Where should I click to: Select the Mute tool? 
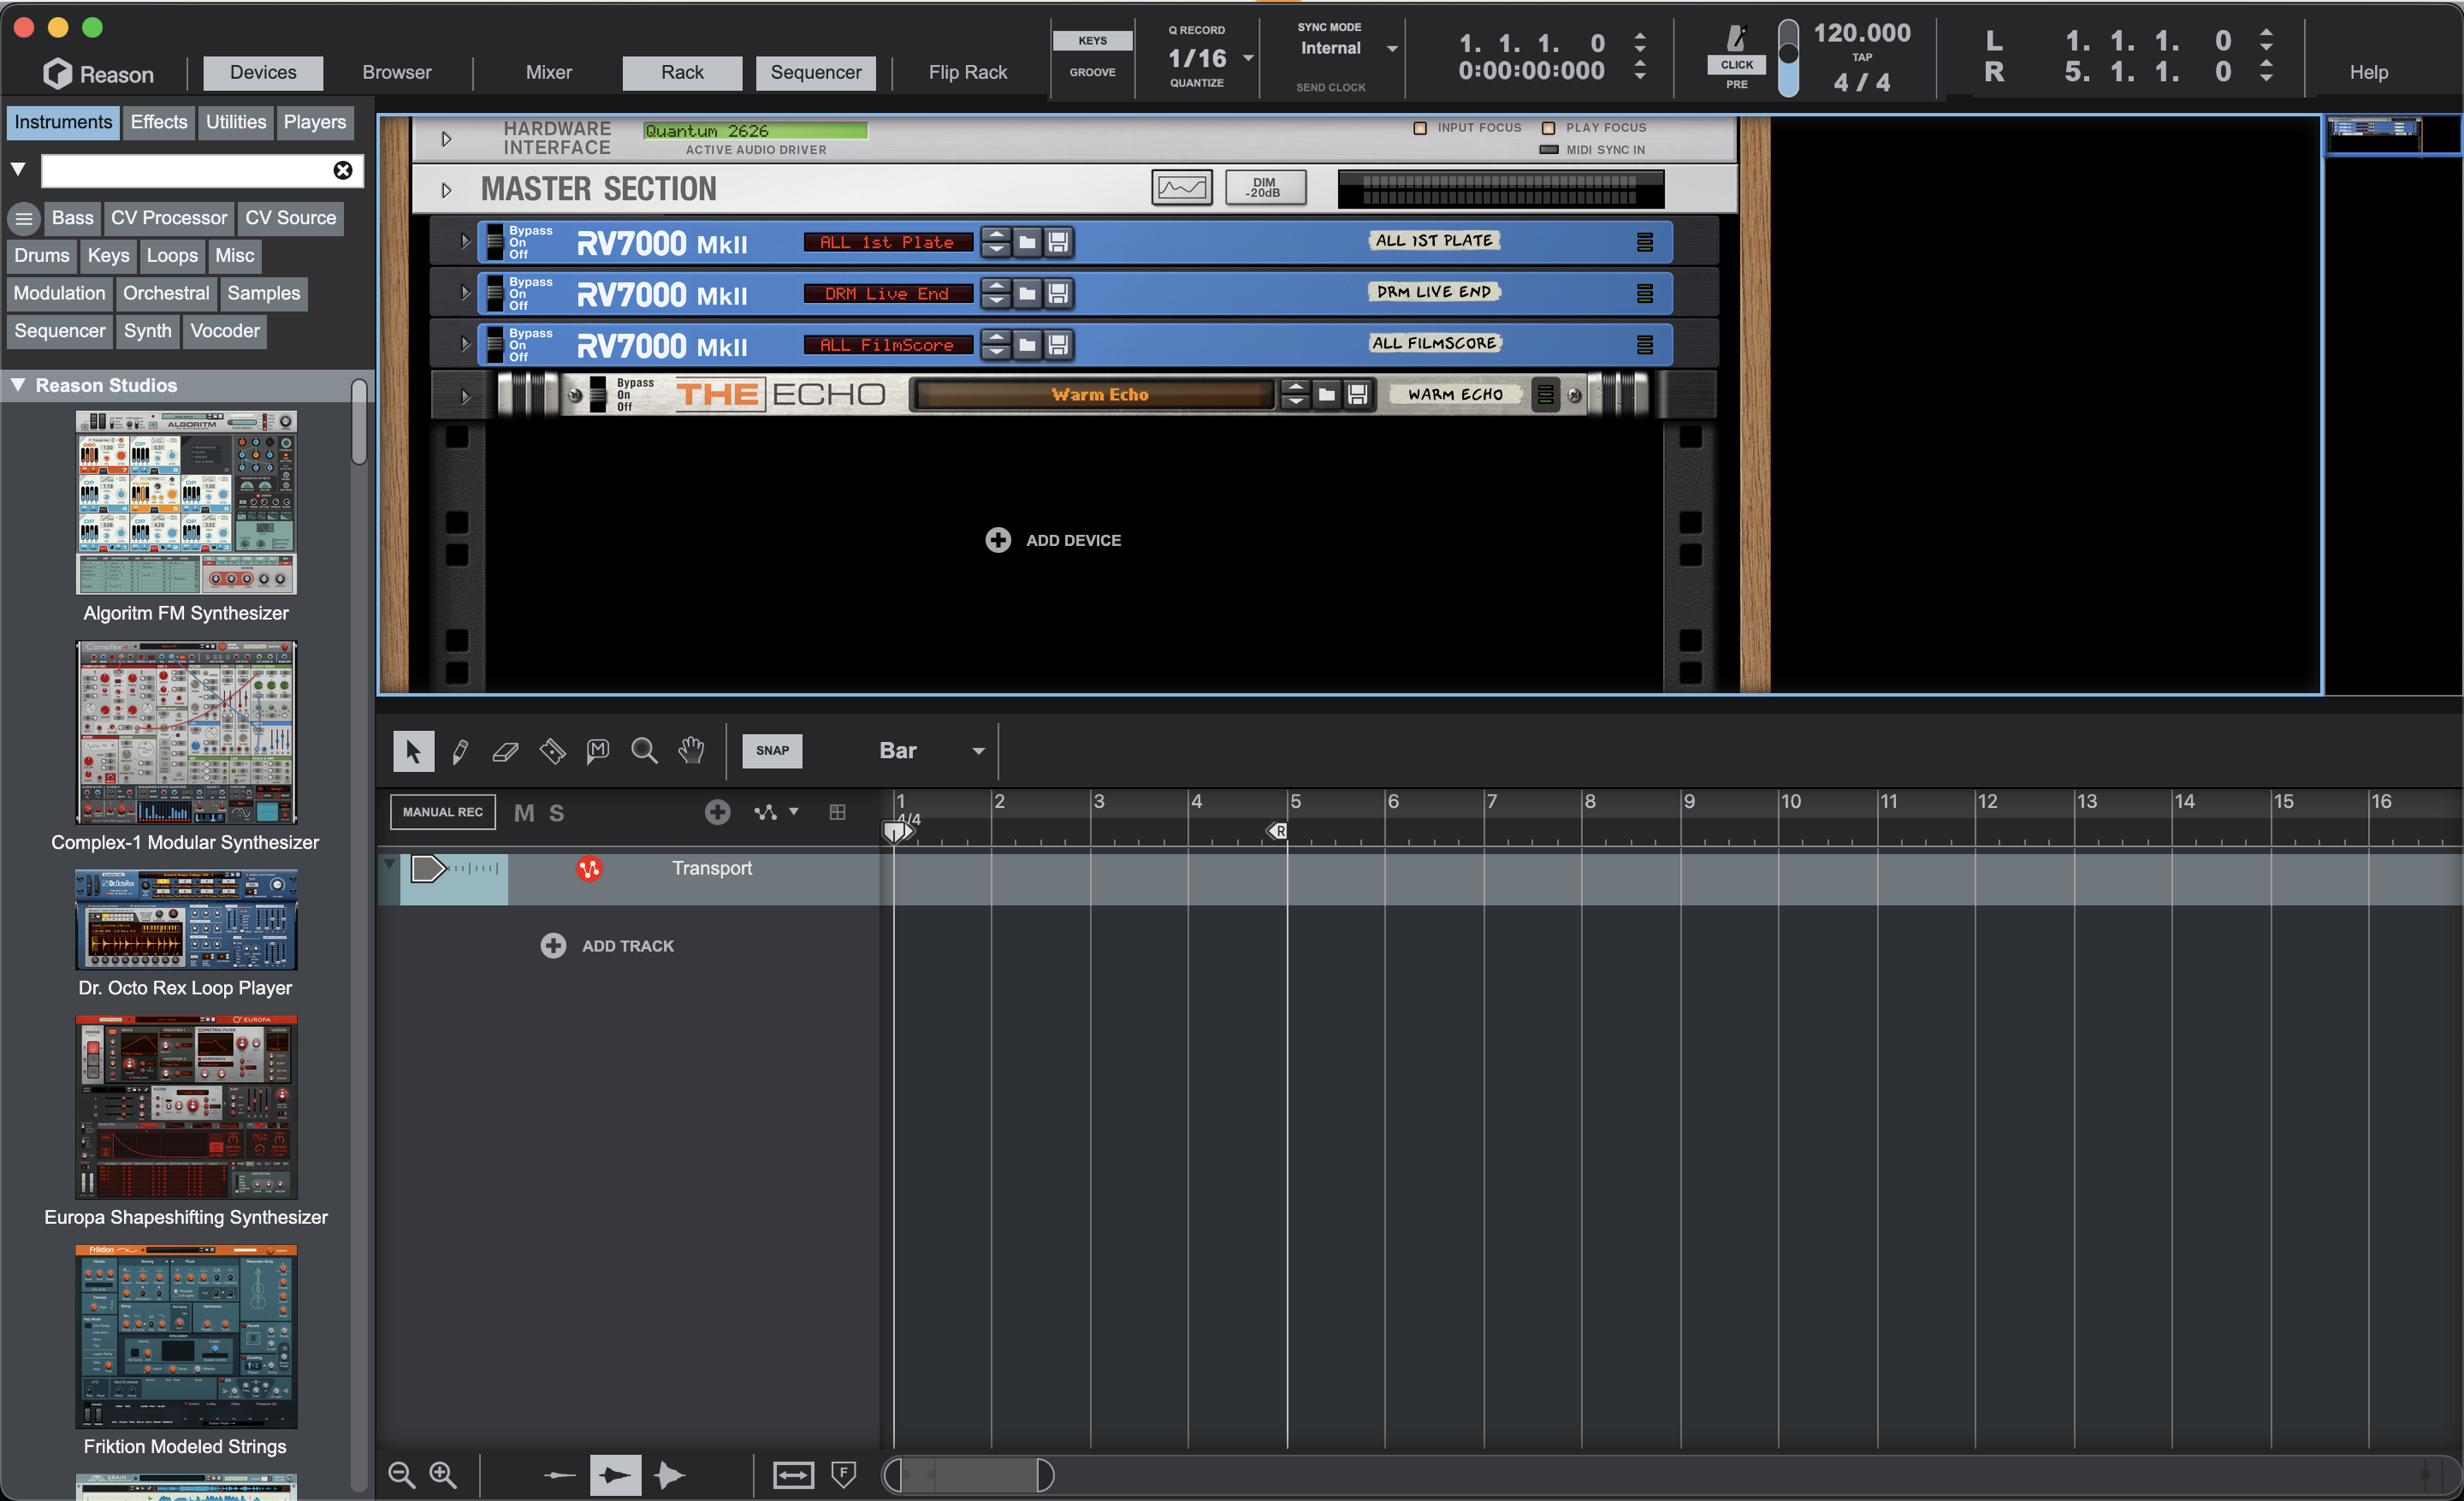[x=598, y=751]
